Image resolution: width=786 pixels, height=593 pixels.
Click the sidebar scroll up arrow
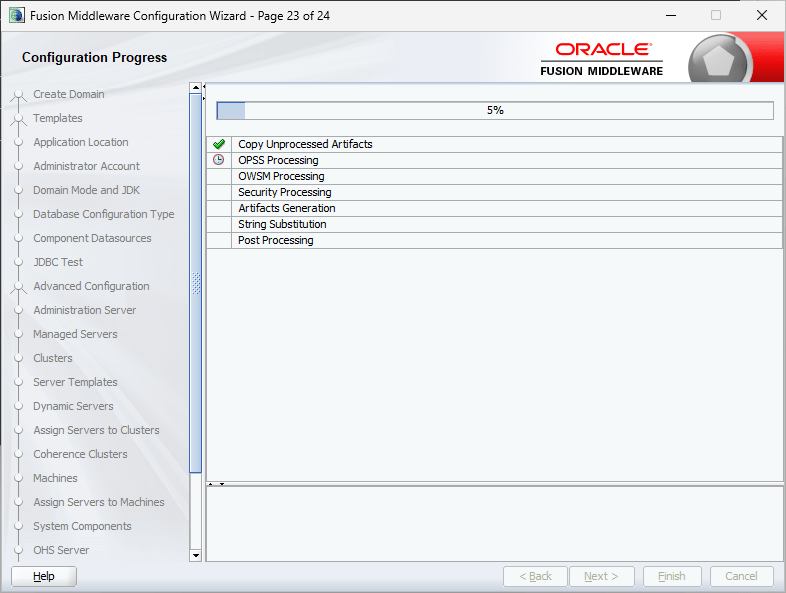(196, 88)
